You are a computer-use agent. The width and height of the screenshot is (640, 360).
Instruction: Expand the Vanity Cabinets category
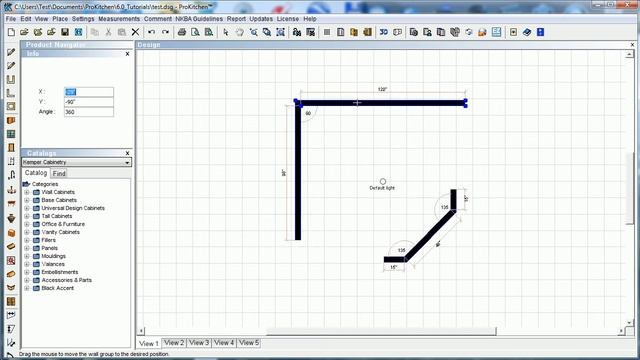(x=27, y=232)
